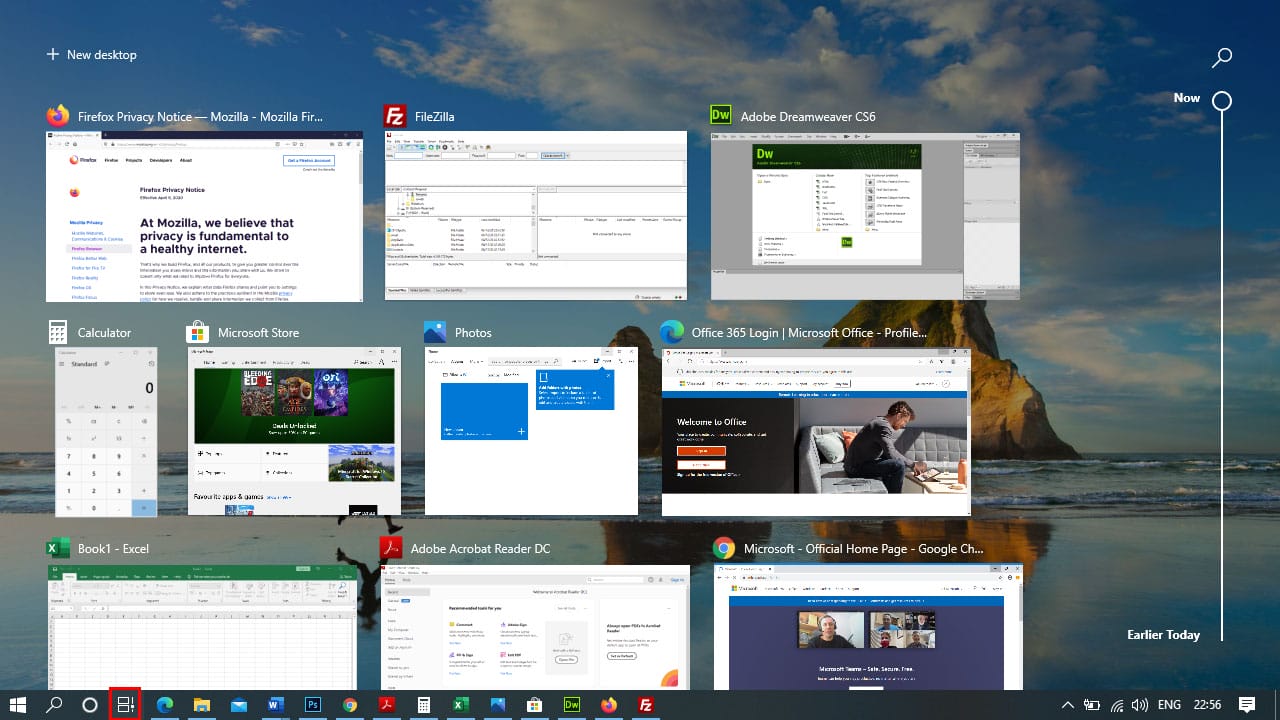Image resolution: width=1280 pixels, height=720 pixels.
Task: Click the timeline search magnifier icon
Action: point(1221,58)
